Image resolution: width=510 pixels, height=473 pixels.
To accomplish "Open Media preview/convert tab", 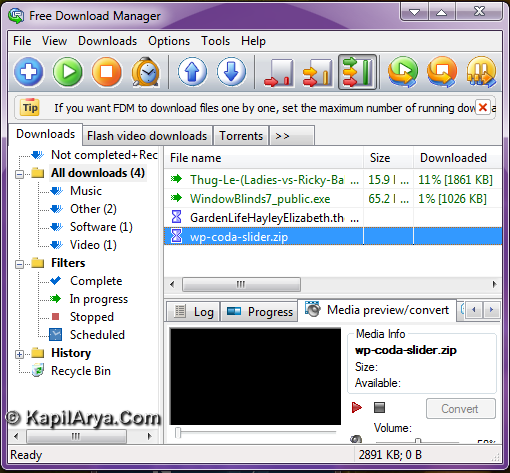I will (377, 310).
